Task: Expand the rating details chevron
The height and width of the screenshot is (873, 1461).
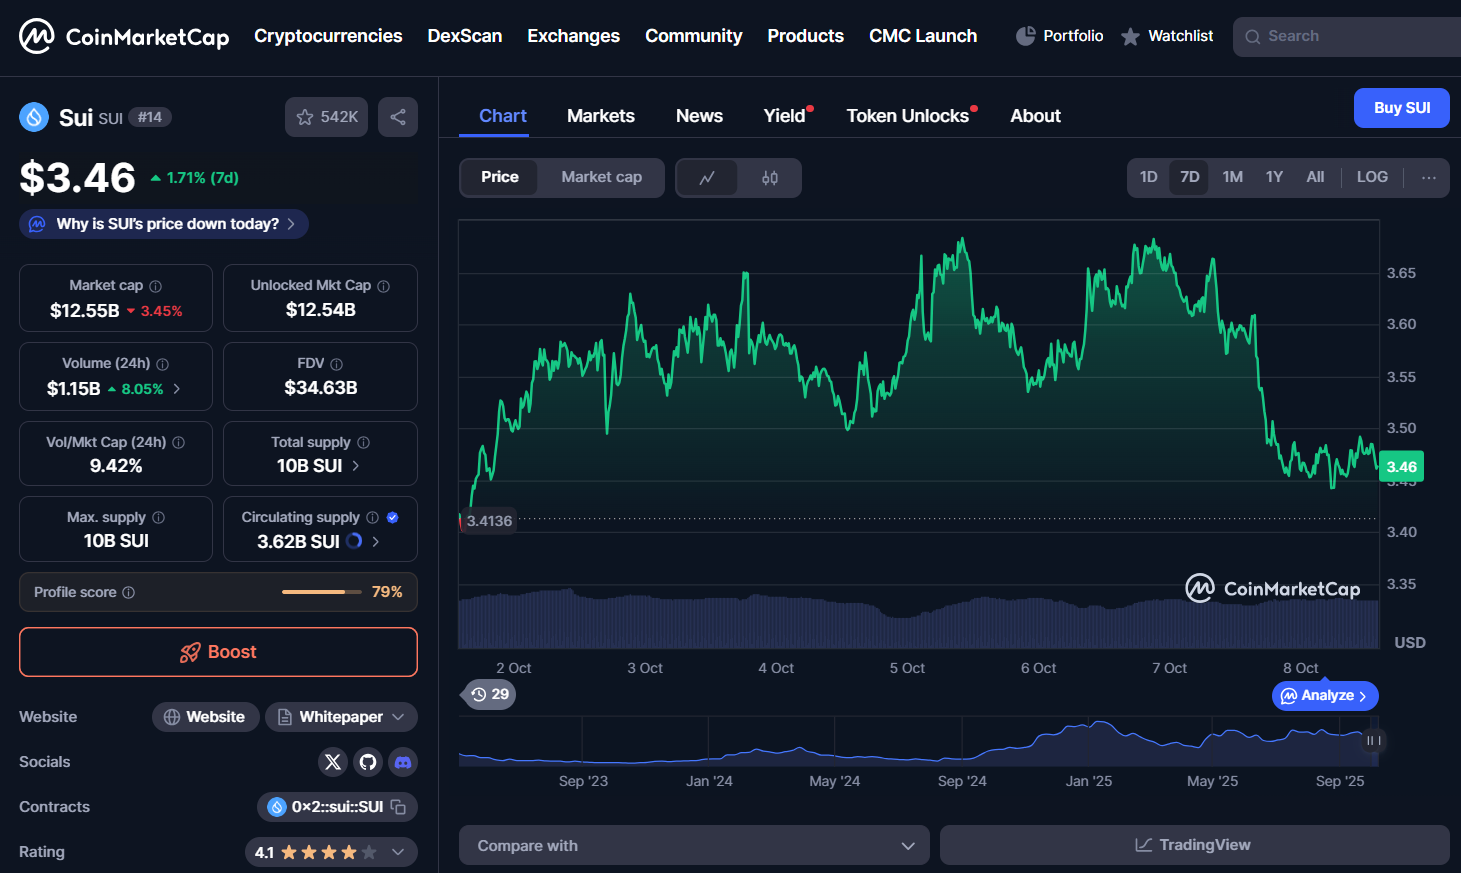Action: click(398, 852)
